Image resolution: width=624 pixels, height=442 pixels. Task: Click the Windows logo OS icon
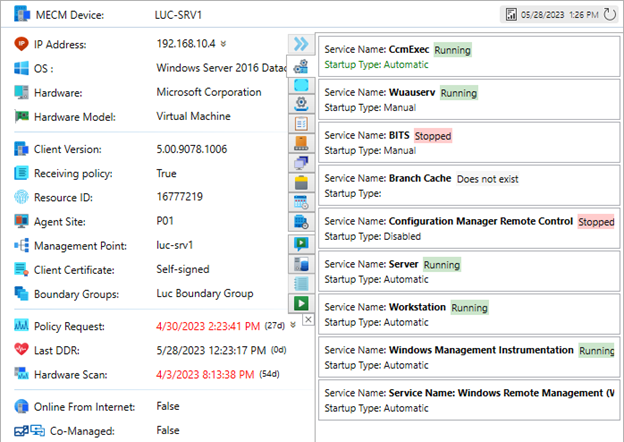(21, 68)
